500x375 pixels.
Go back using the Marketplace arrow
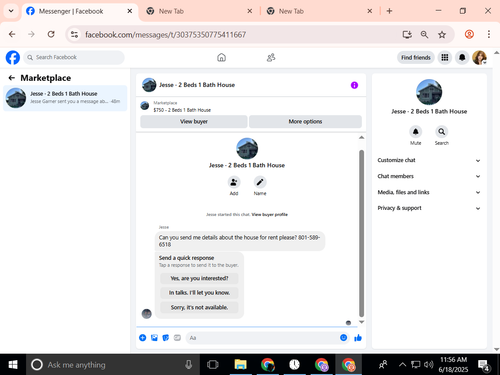pos(12,78)
